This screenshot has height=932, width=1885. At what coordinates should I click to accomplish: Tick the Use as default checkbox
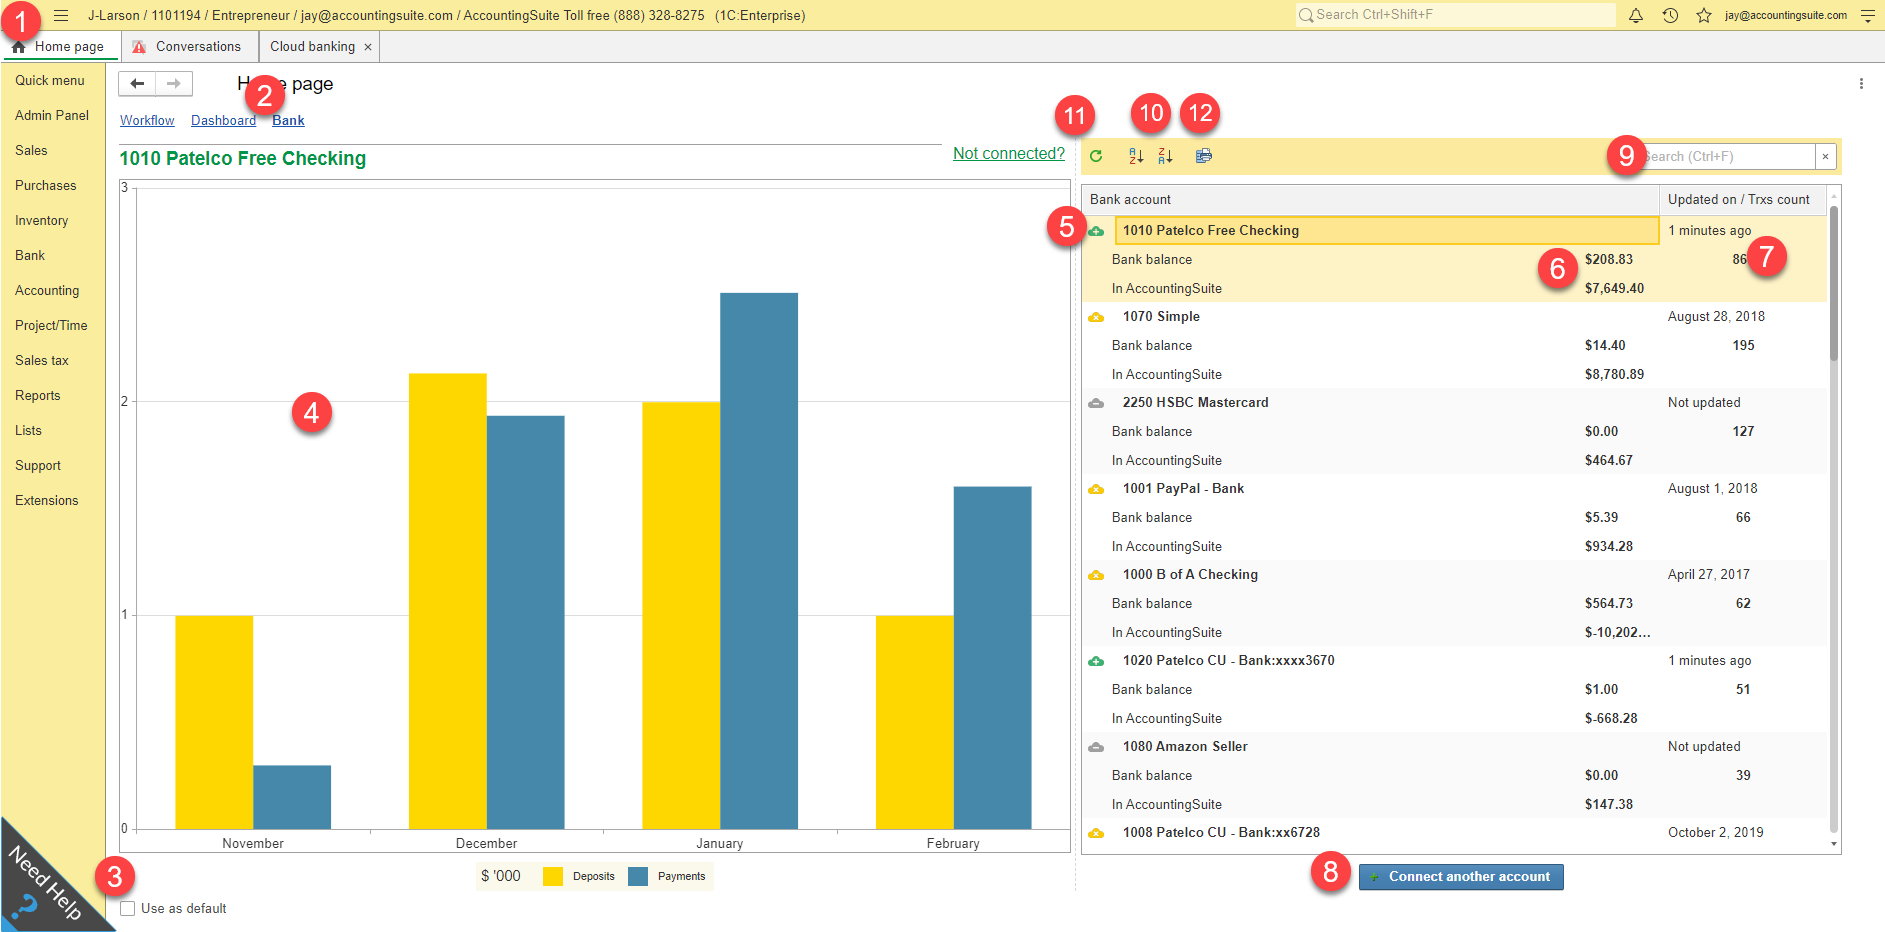click(128, 909)
